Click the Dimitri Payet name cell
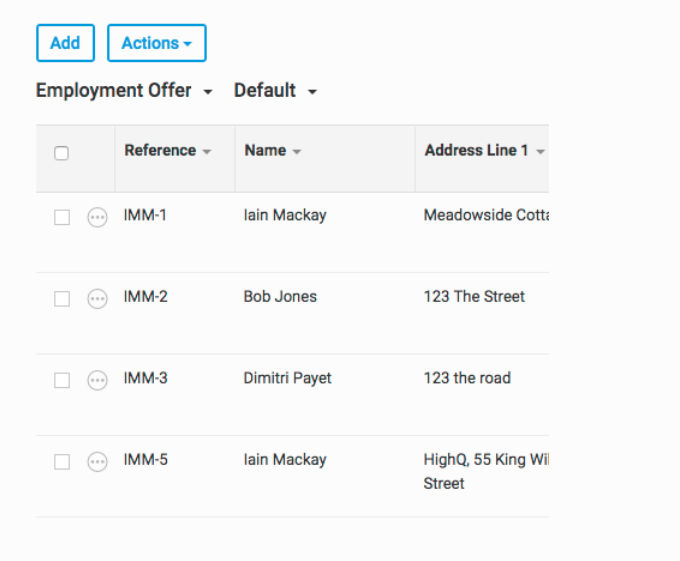This screenshot has width=680, height=561. [287, 378]
